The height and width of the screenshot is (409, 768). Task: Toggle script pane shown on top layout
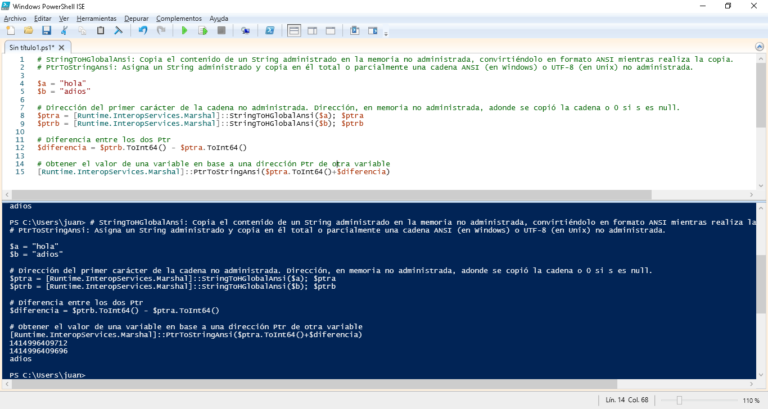click(x=294, y=30)
